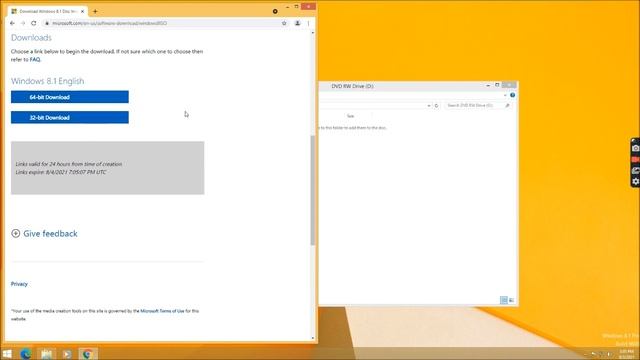Open the Windows Start button
The image size is (640, 360).
[7, 353]
